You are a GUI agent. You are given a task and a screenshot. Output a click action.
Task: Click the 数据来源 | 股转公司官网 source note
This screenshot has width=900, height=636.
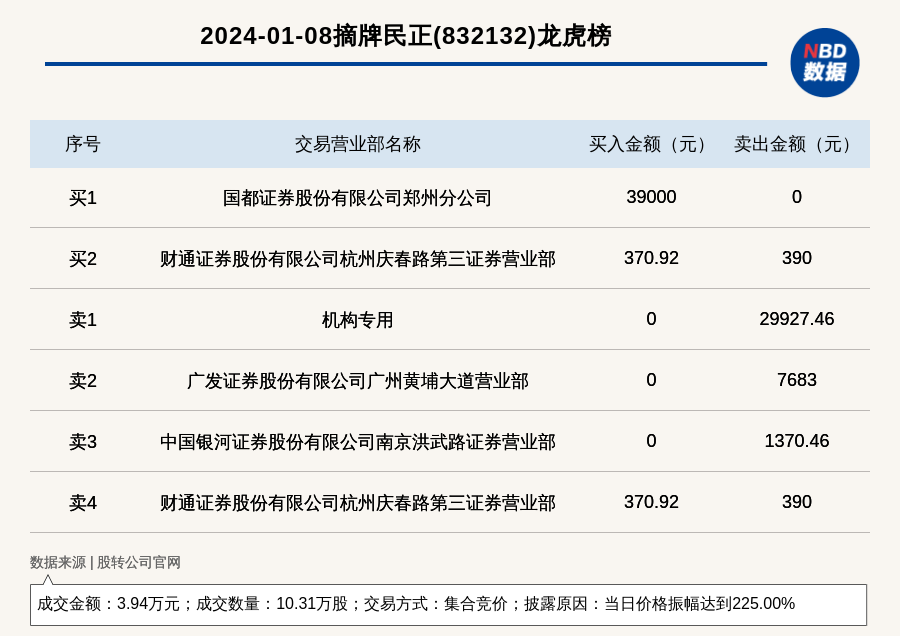tap(105, 562)
